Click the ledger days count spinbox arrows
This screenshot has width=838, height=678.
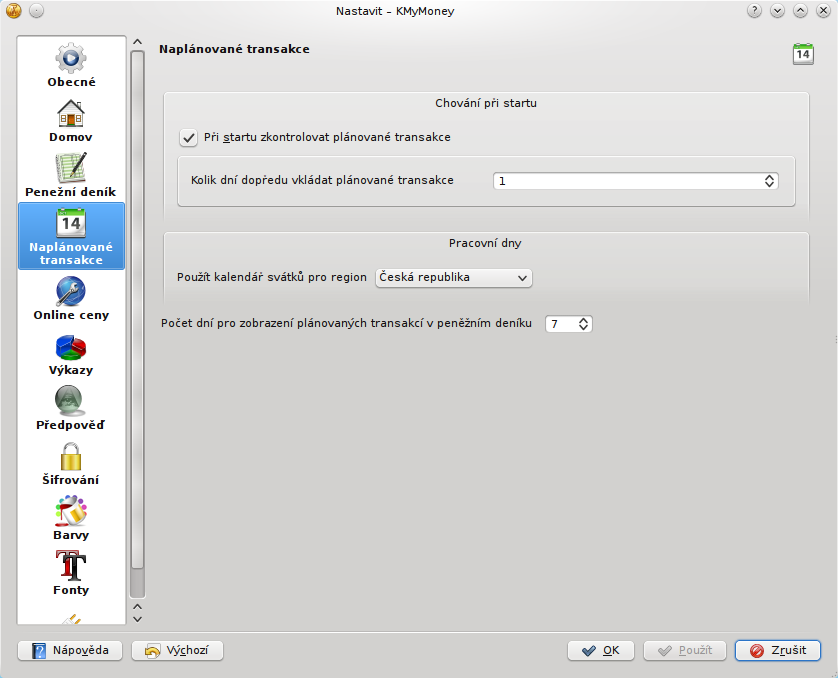583,324
